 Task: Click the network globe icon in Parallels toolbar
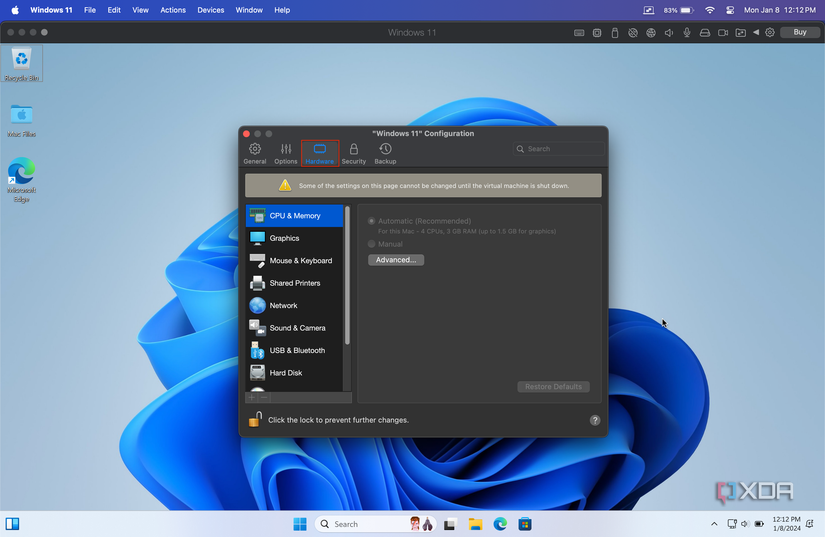(x=651, y=33)
